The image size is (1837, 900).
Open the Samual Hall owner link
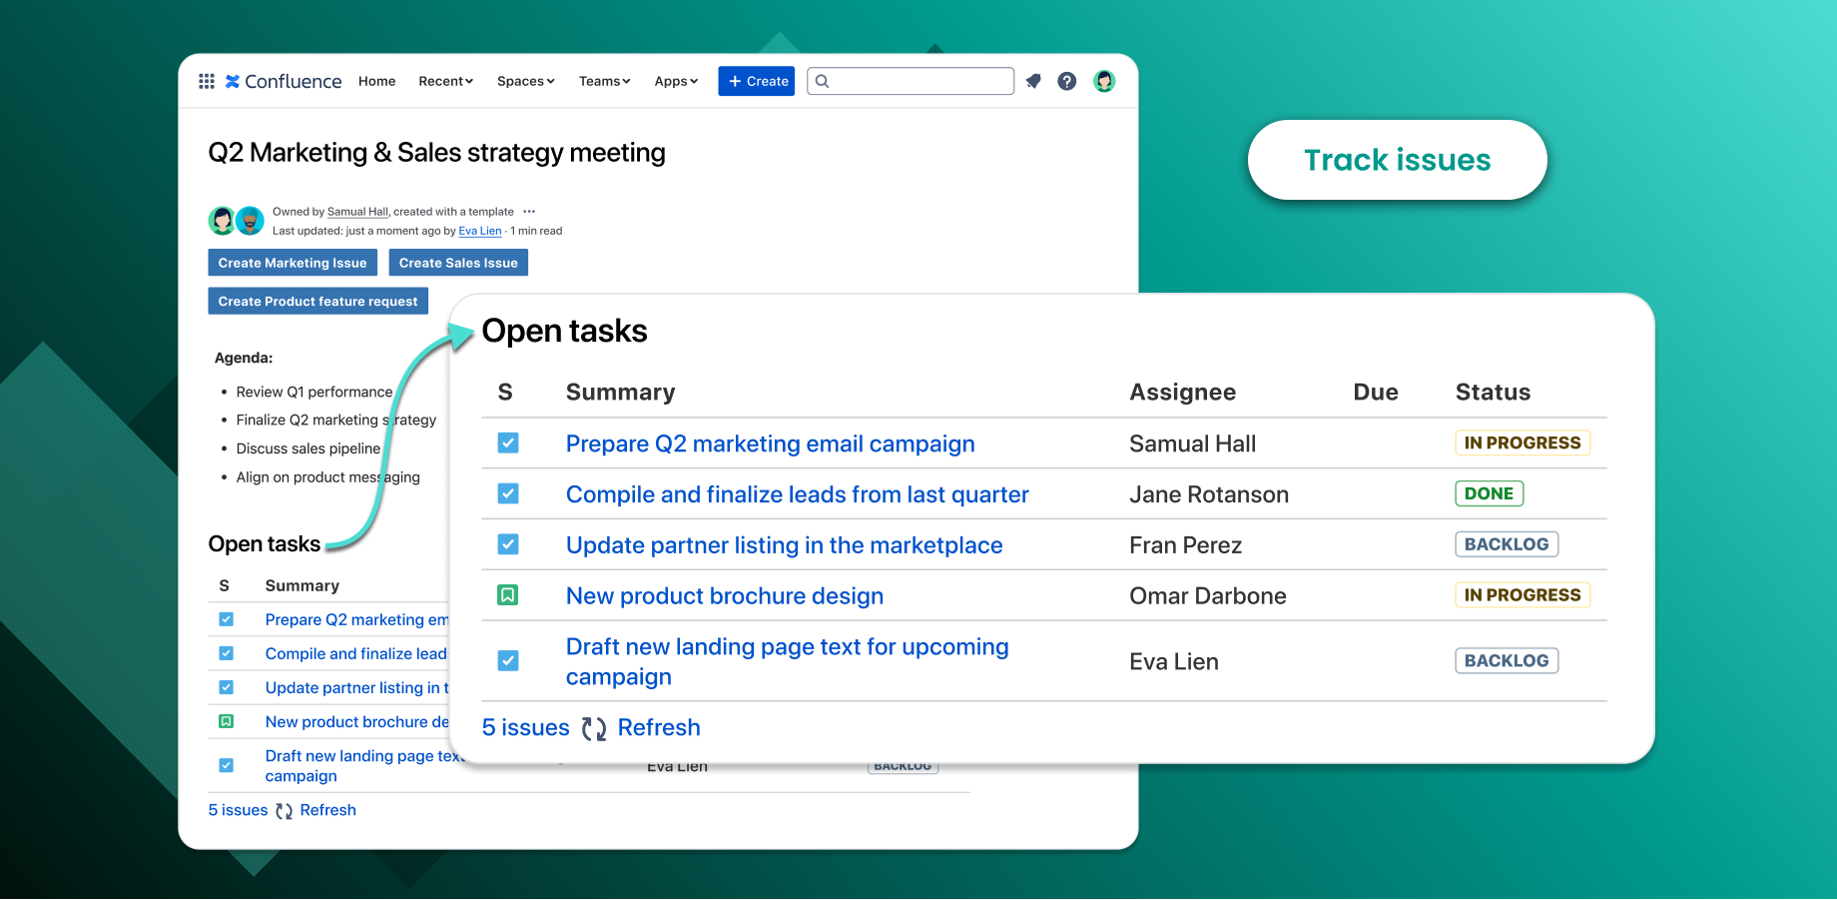point(358,212)
